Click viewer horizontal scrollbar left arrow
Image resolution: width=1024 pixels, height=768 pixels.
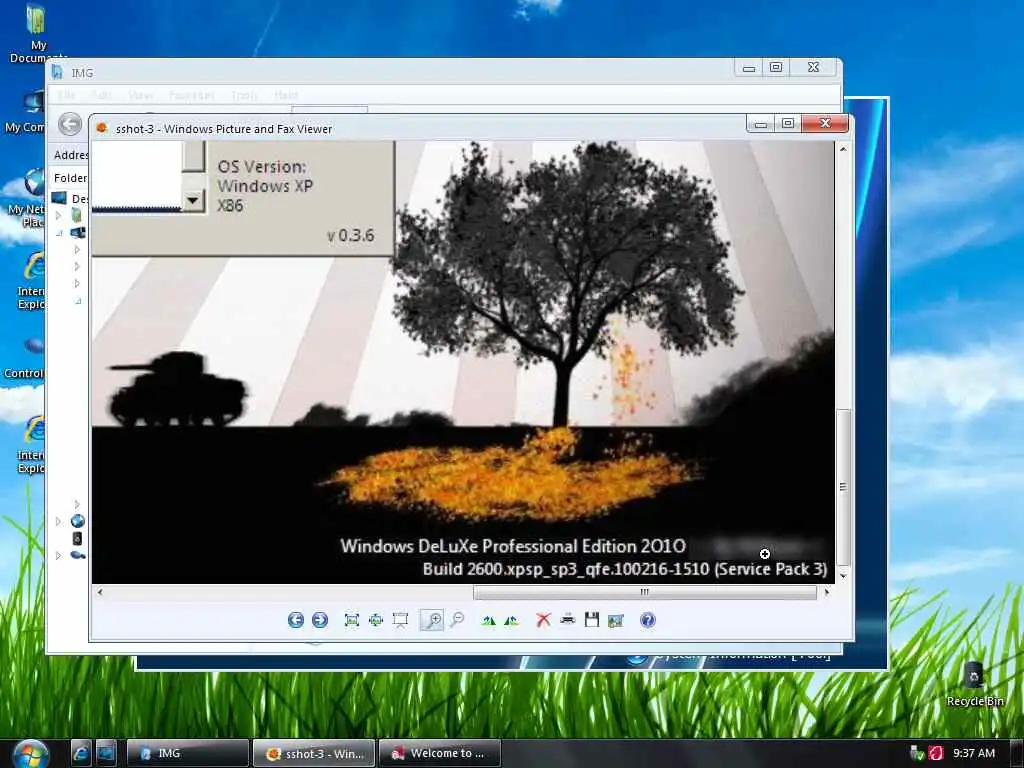(x=100, y=592)
